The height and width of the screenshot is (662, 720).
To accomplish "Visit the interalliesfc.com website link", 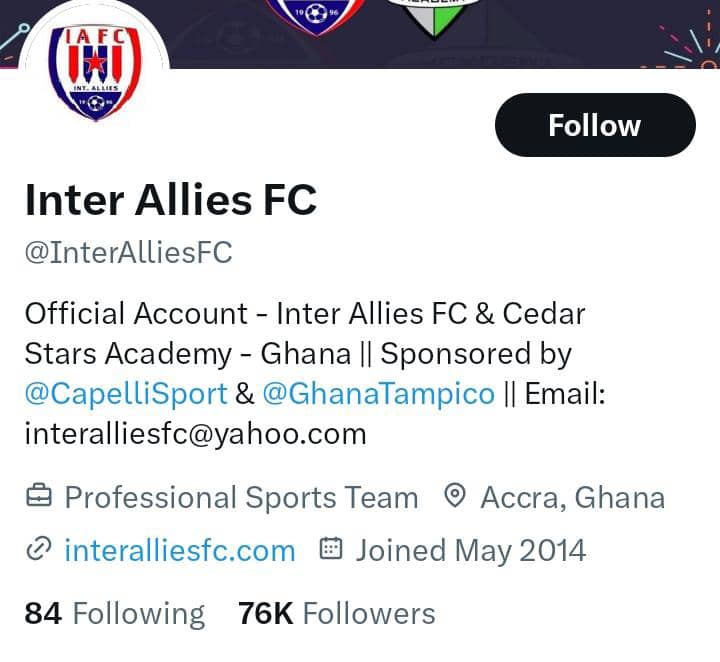I will pyautogui.click(x=180, y=550).
